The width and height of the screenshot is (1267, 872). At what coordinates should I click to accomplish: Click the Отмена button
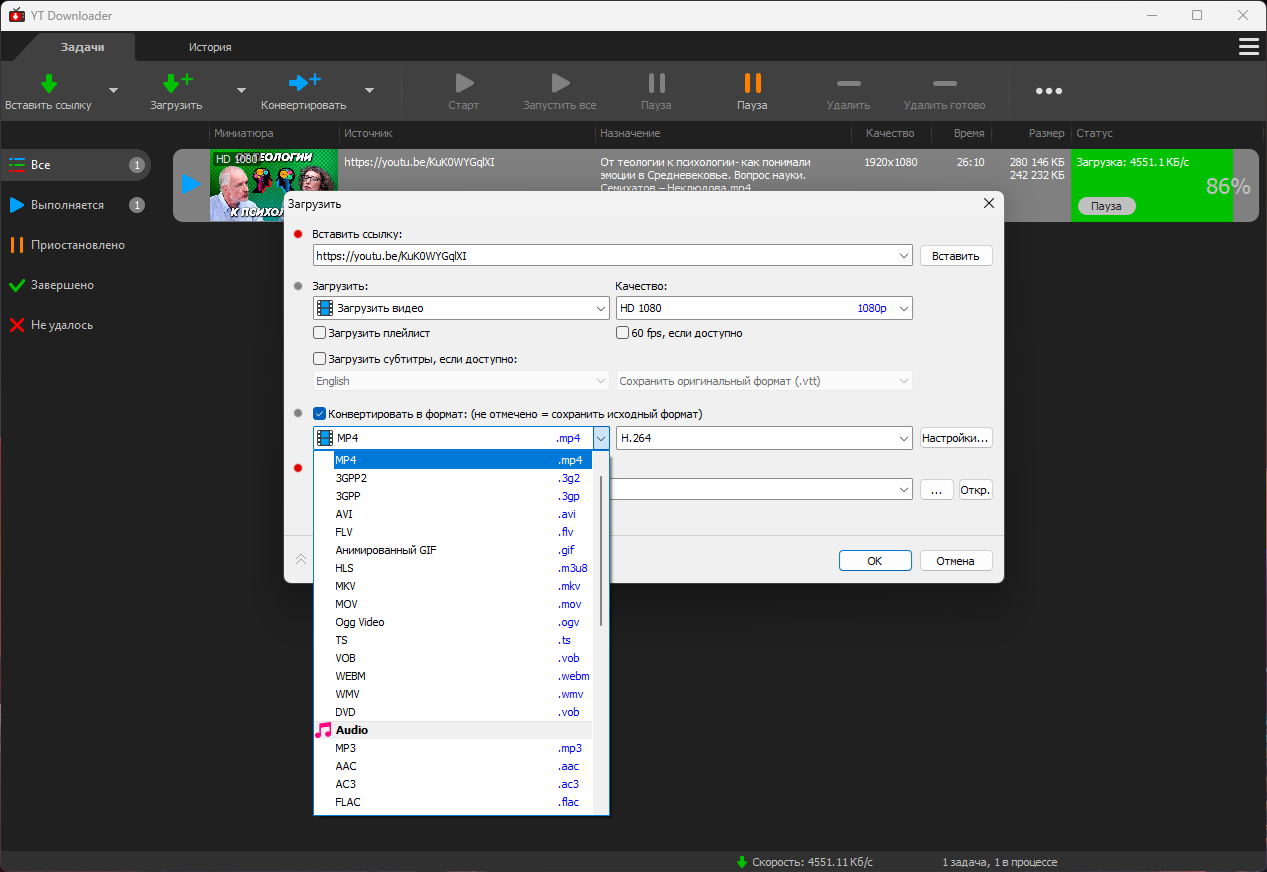[956, 561]
